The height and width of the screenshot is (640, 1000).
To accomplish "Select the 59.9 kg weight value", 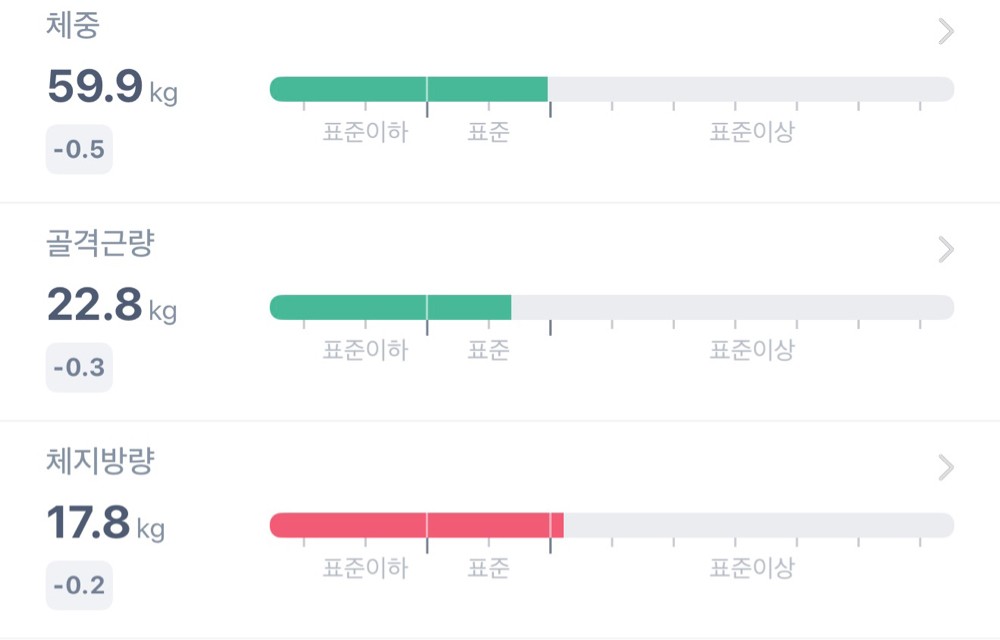I will coord(111,88).
